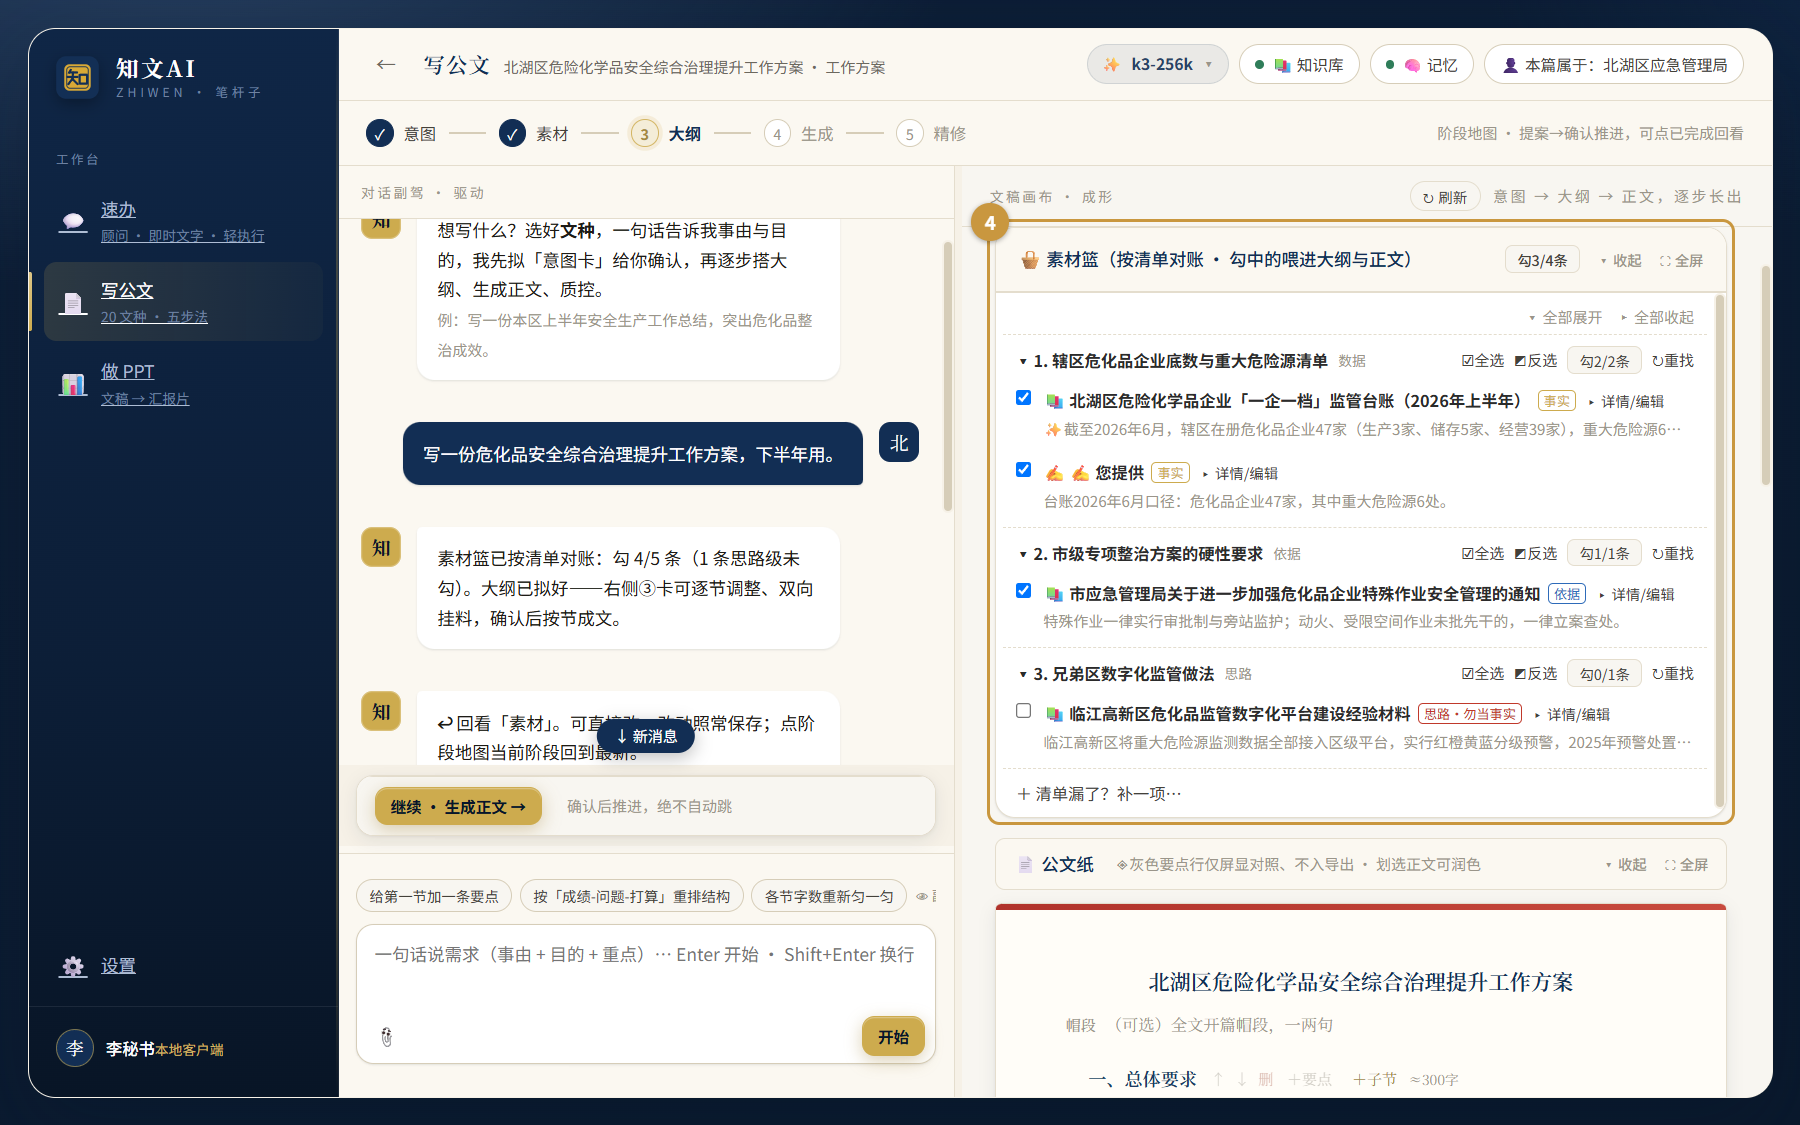Click the 做 PPT chart sidebar icon
Image resolution: width=1800 pixels, height=1125 pixels.
tap(73, 384)
